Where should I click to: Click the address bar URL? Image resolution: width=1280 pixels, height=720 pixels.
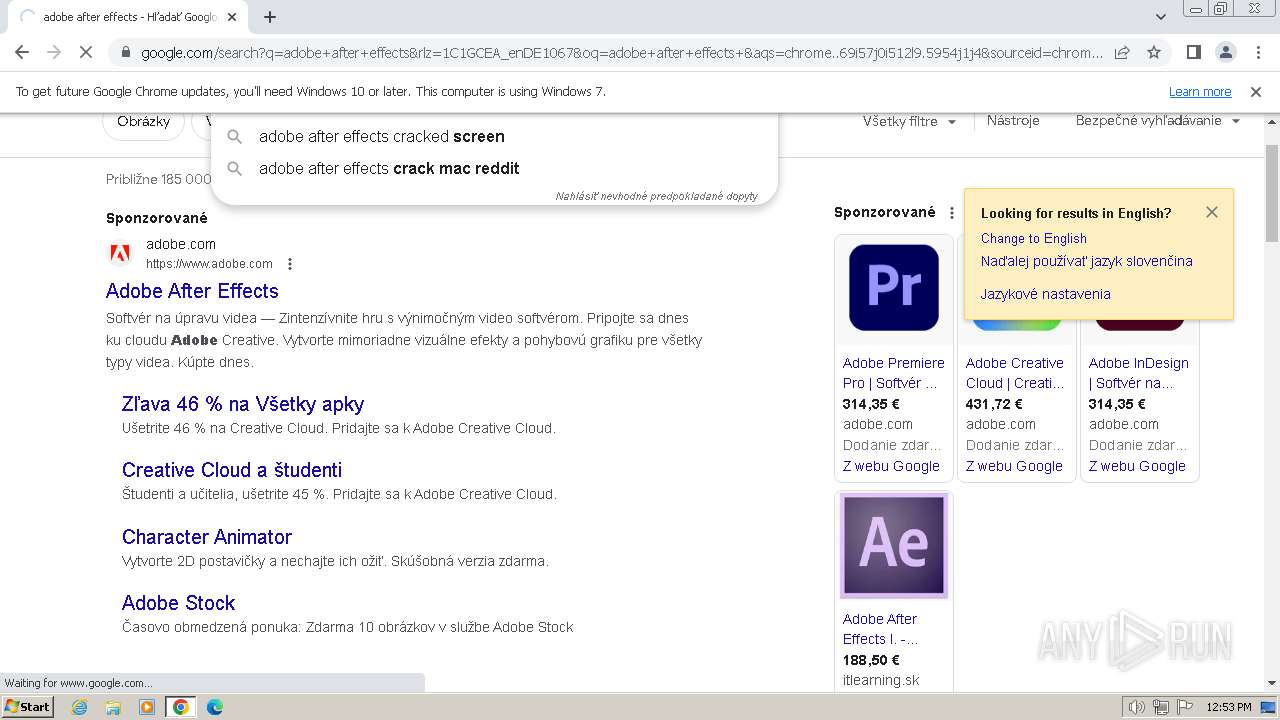620,52
